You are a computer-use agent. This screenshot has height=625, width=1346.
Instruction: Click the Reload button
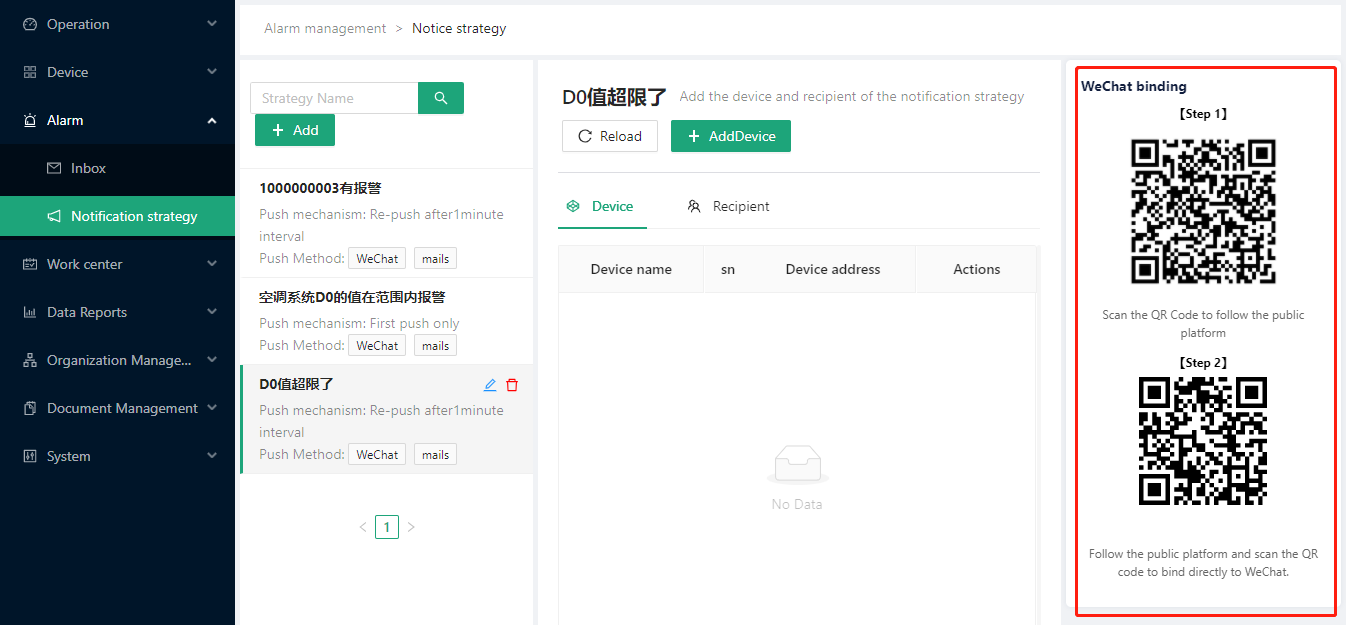(610, 136)
